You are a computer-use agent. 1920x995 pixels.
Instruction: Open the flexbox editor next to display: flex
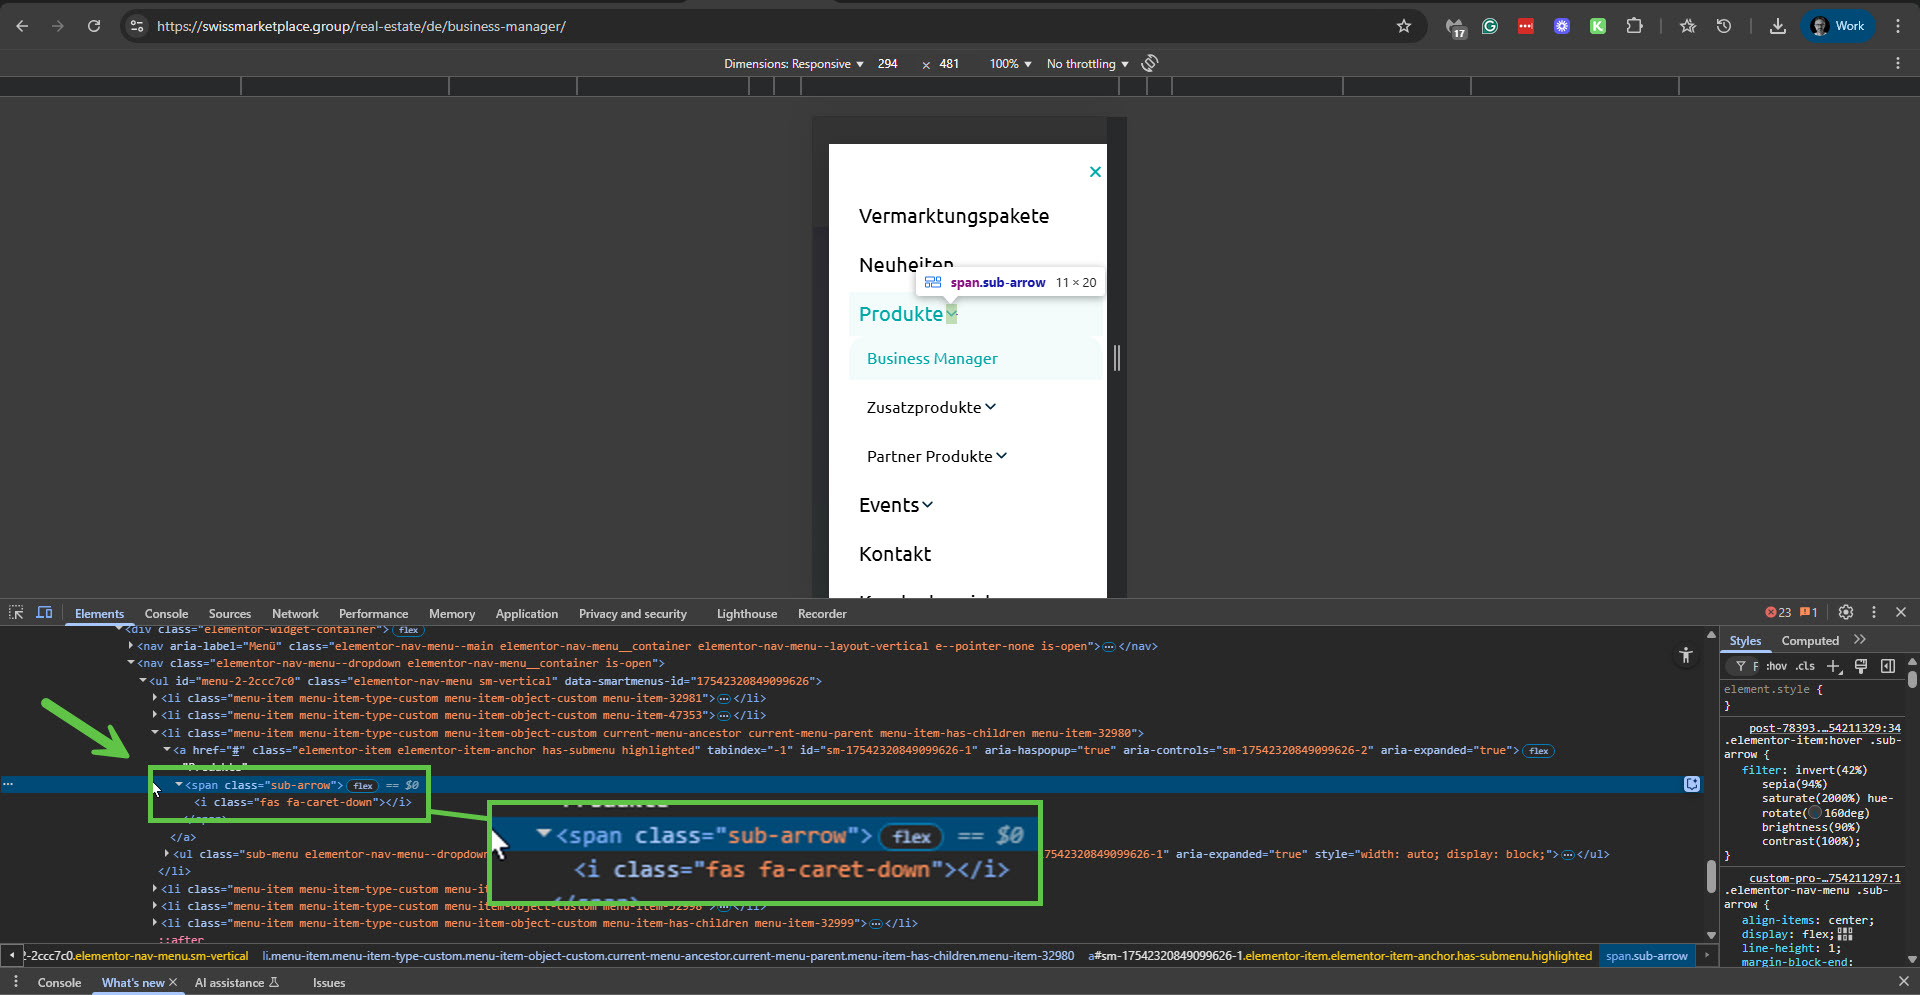(1845, 934)
